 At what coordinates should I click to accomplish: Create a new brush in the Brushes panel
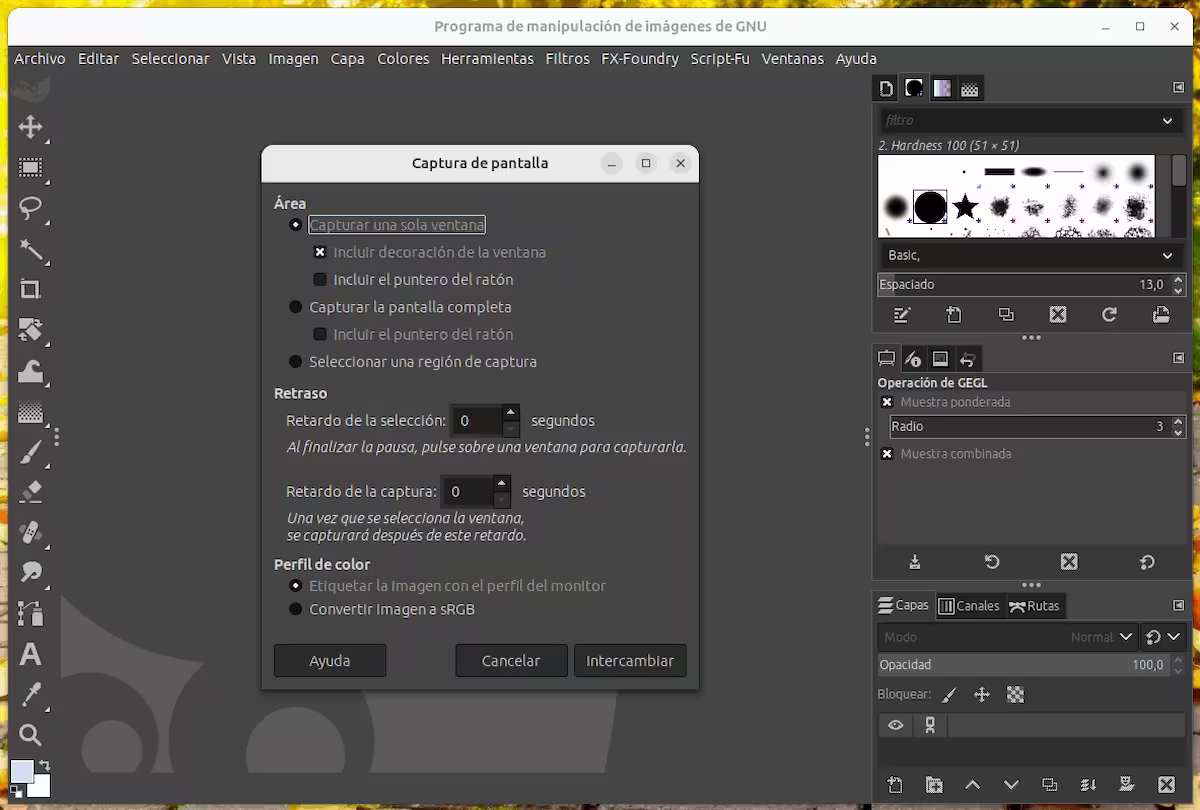point(954,315)
